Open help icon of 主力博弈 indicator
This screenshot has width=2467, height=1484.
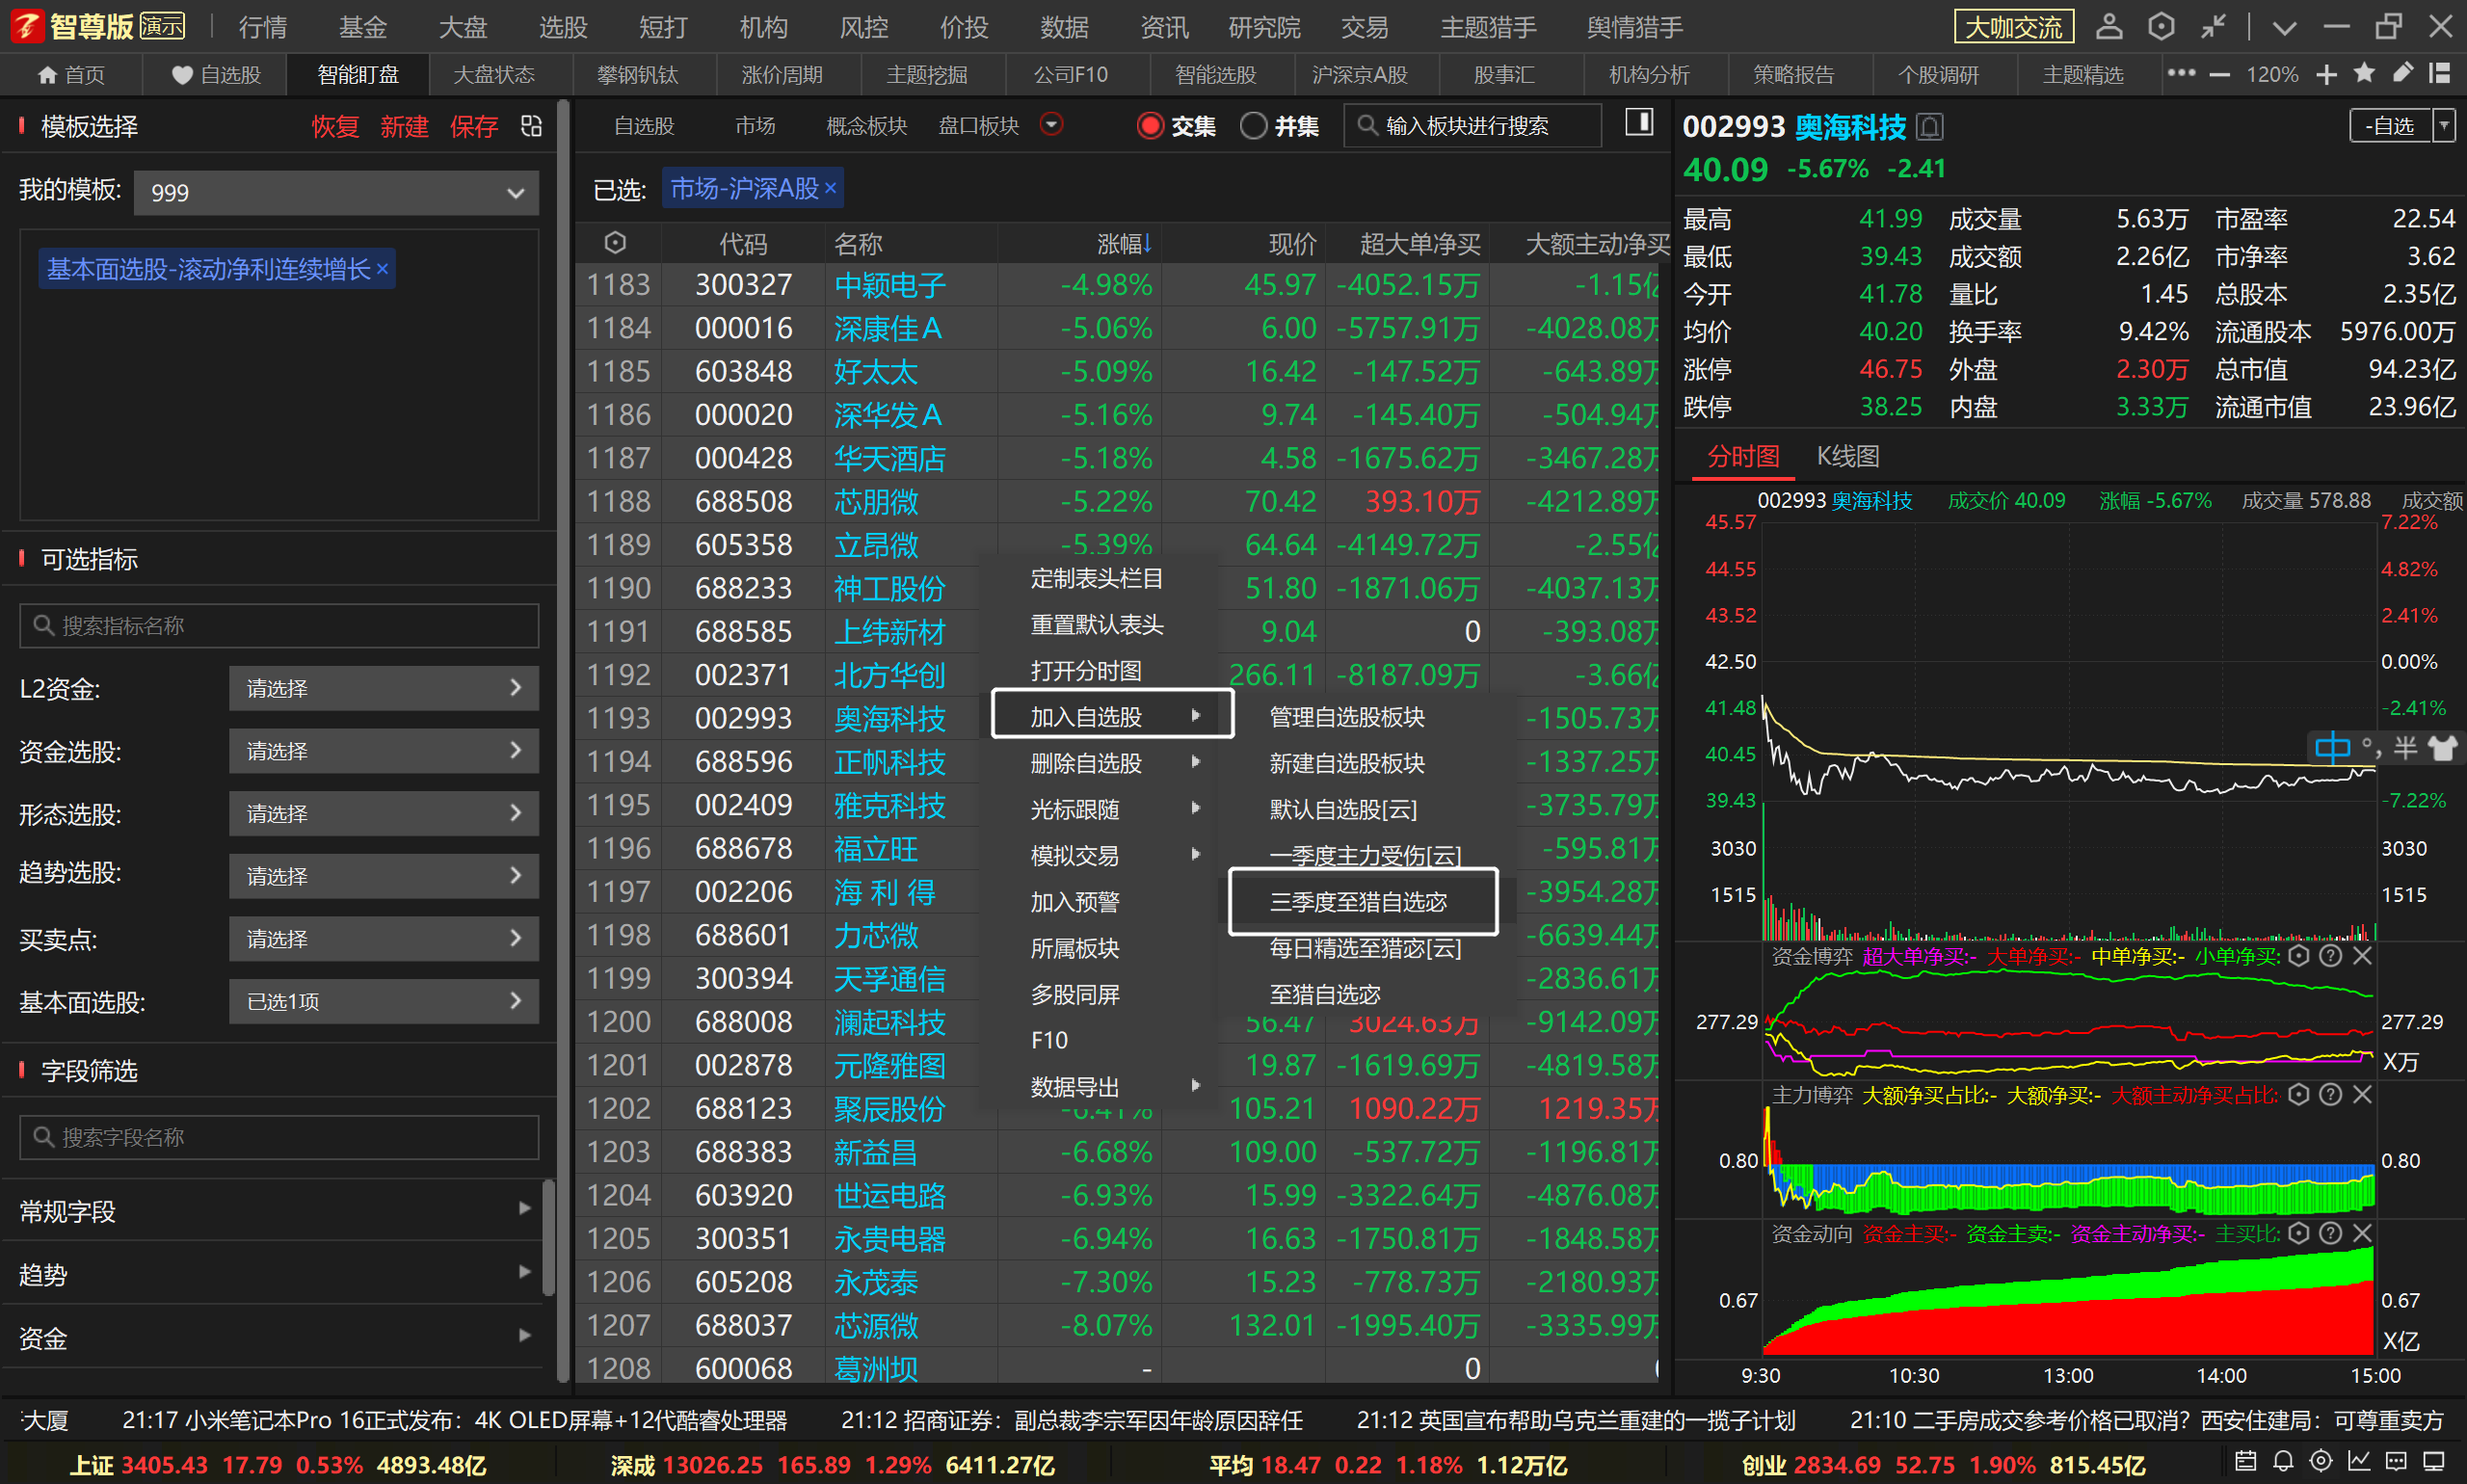tap(2330, 1095)
